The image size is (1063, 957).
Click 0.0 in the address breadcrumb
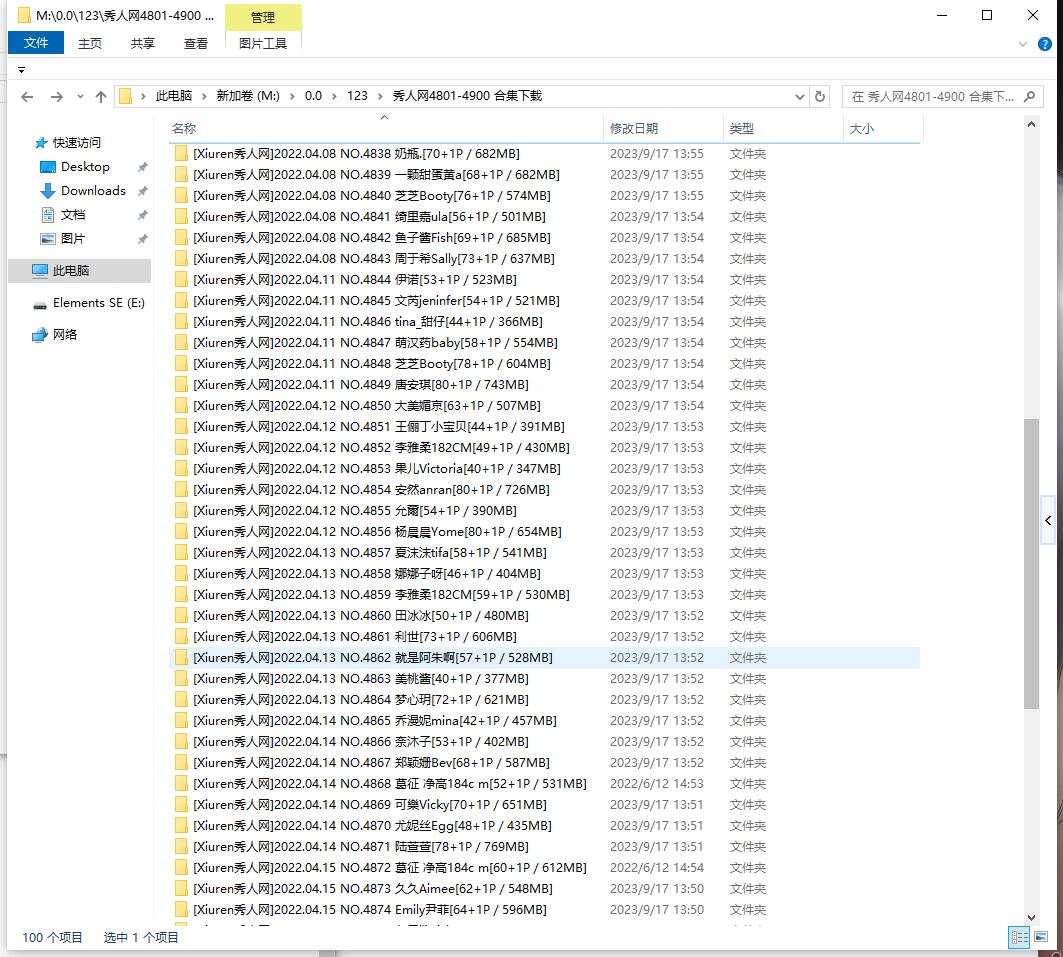pos(313,96)
